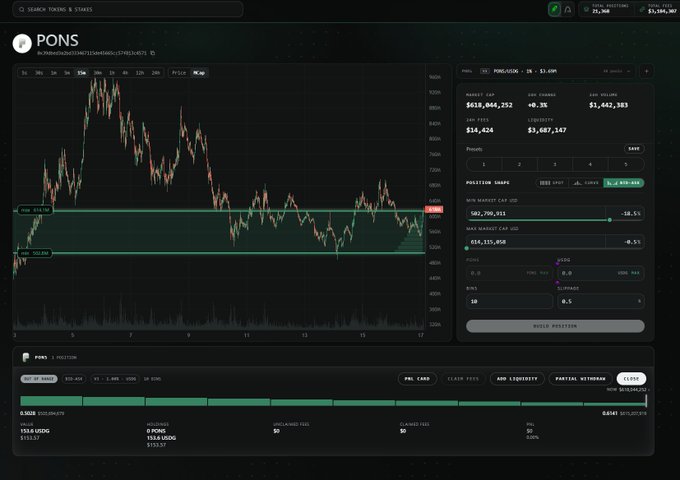Click the min market cap slider handle

pyautogui.click(x=610, y=220)
